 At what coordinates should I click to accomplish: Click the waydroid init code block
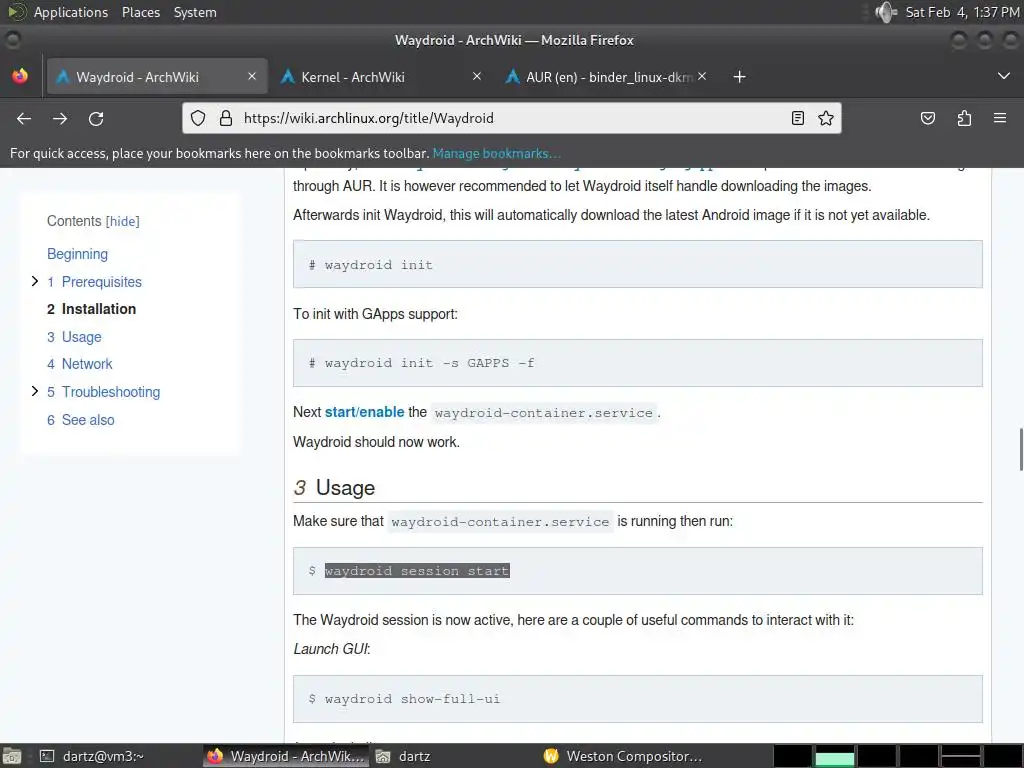[x=637, y=264]
